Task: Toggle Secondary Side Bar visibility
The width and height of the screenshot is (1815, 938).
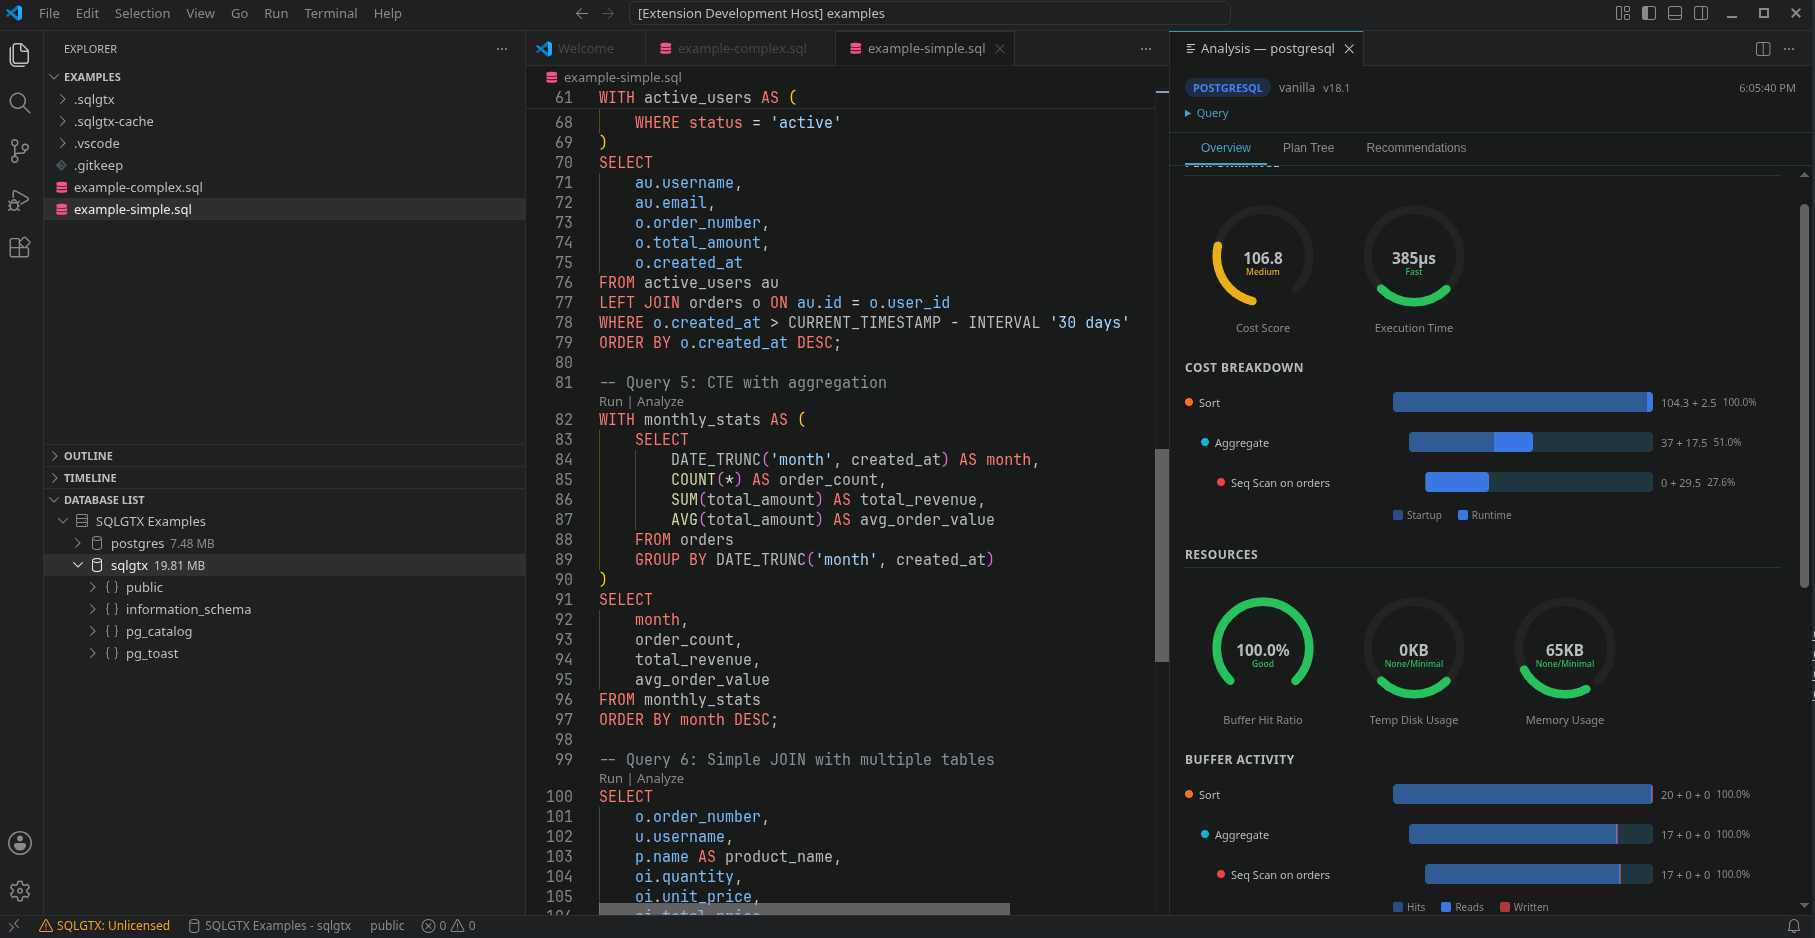Action: 1701,13
